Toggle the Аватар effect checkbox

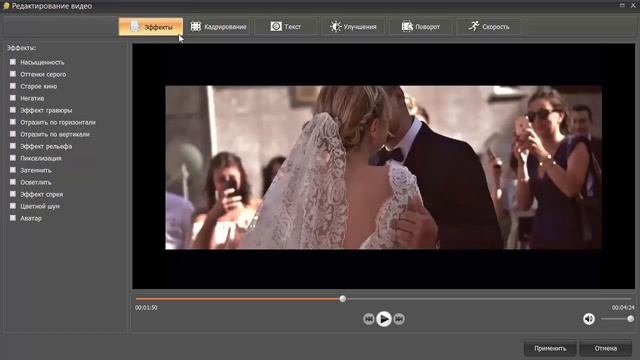[13, 218]
